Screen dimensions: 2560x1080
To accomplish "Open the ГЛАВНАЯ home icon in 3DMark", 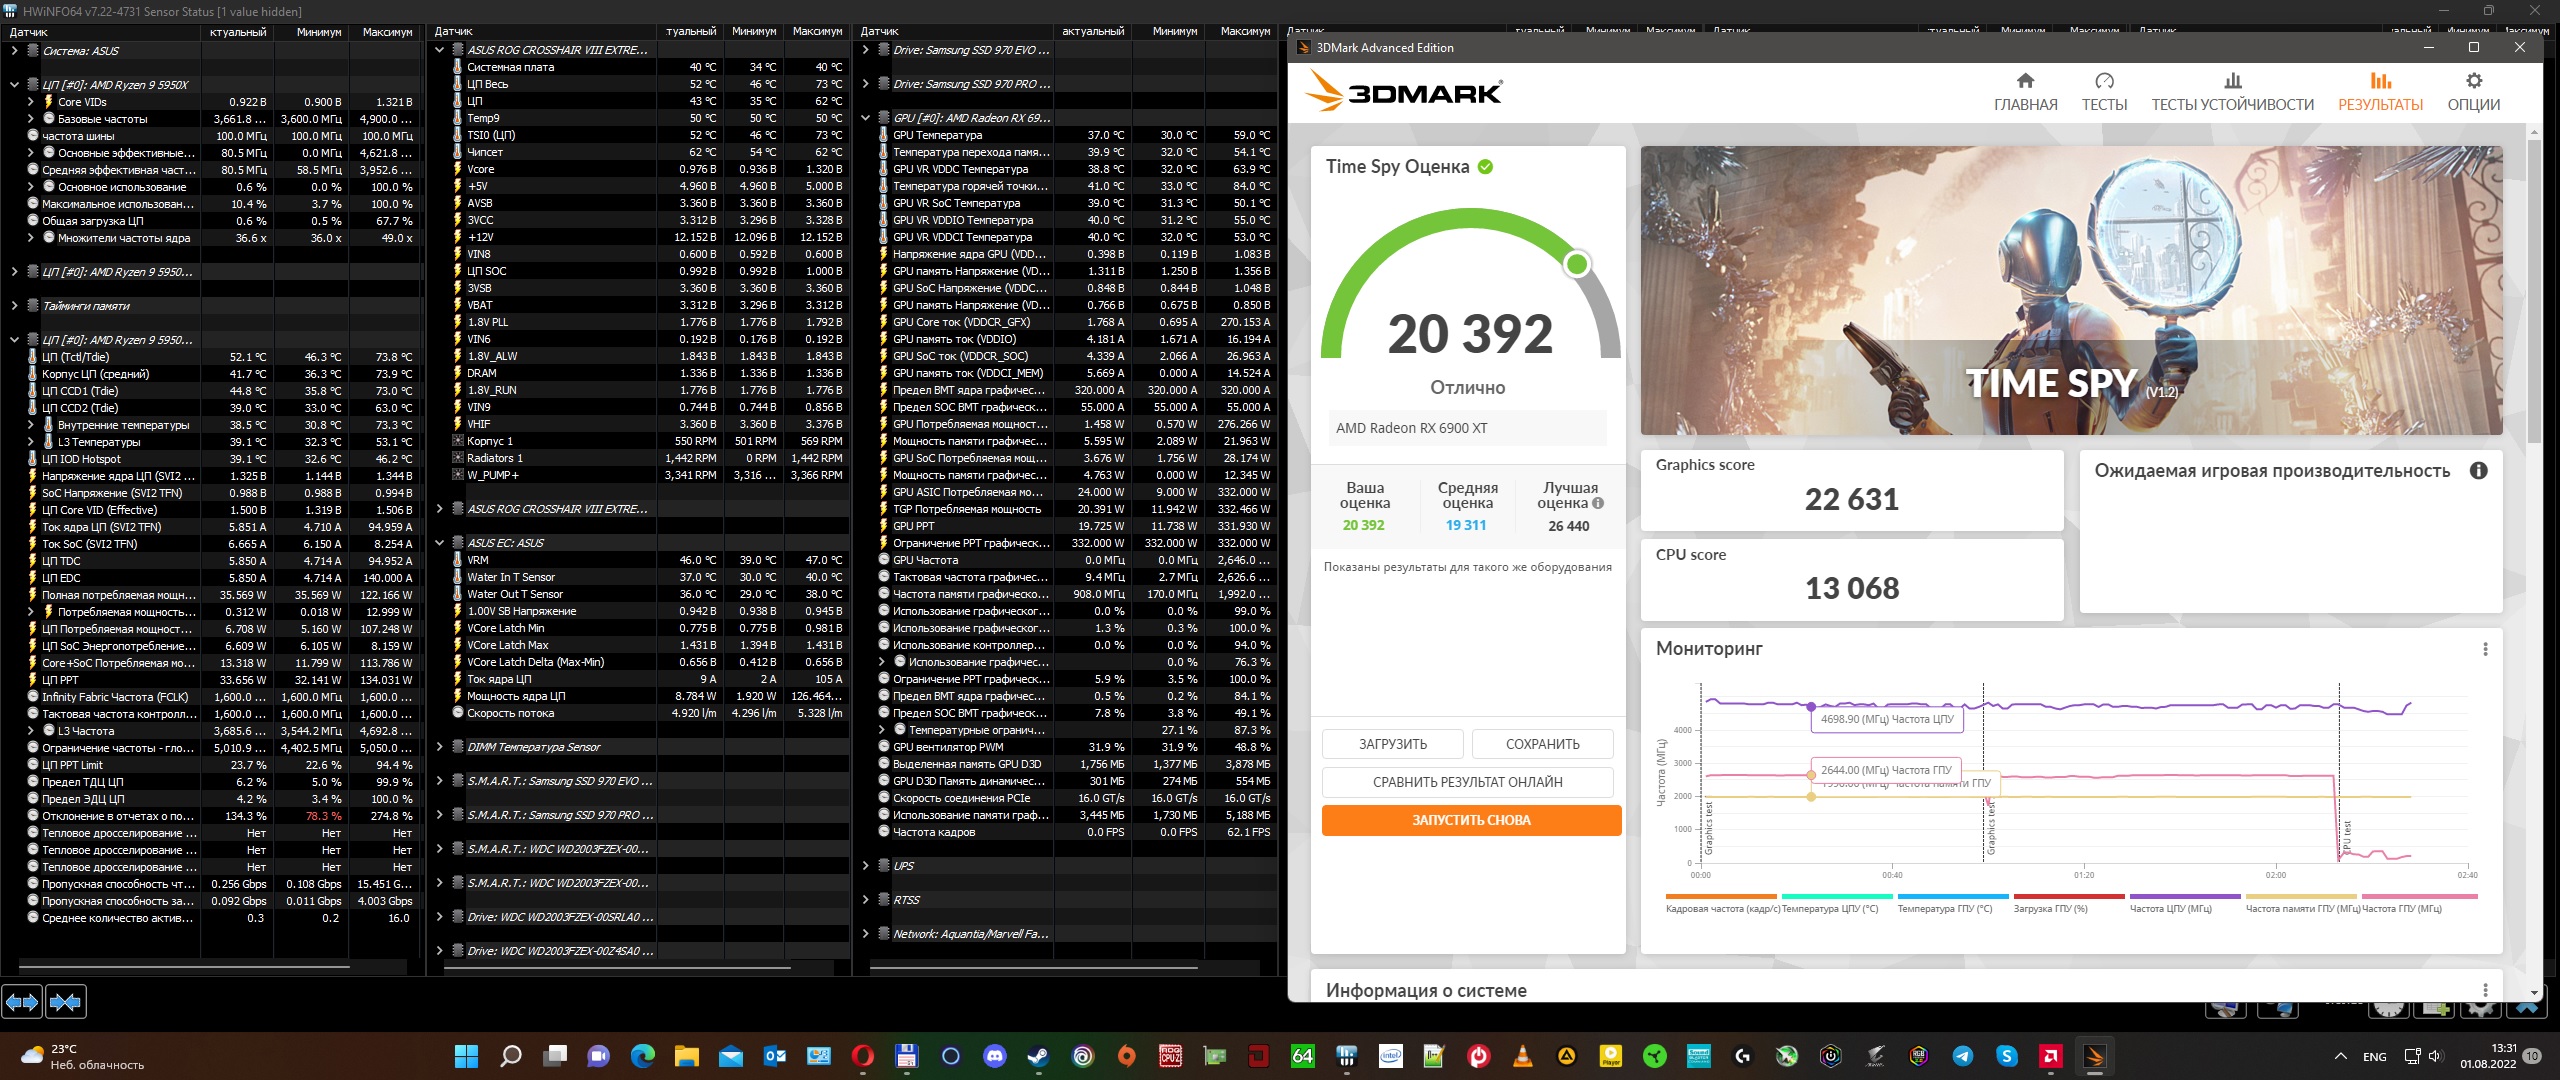I will click(2025, 81).
